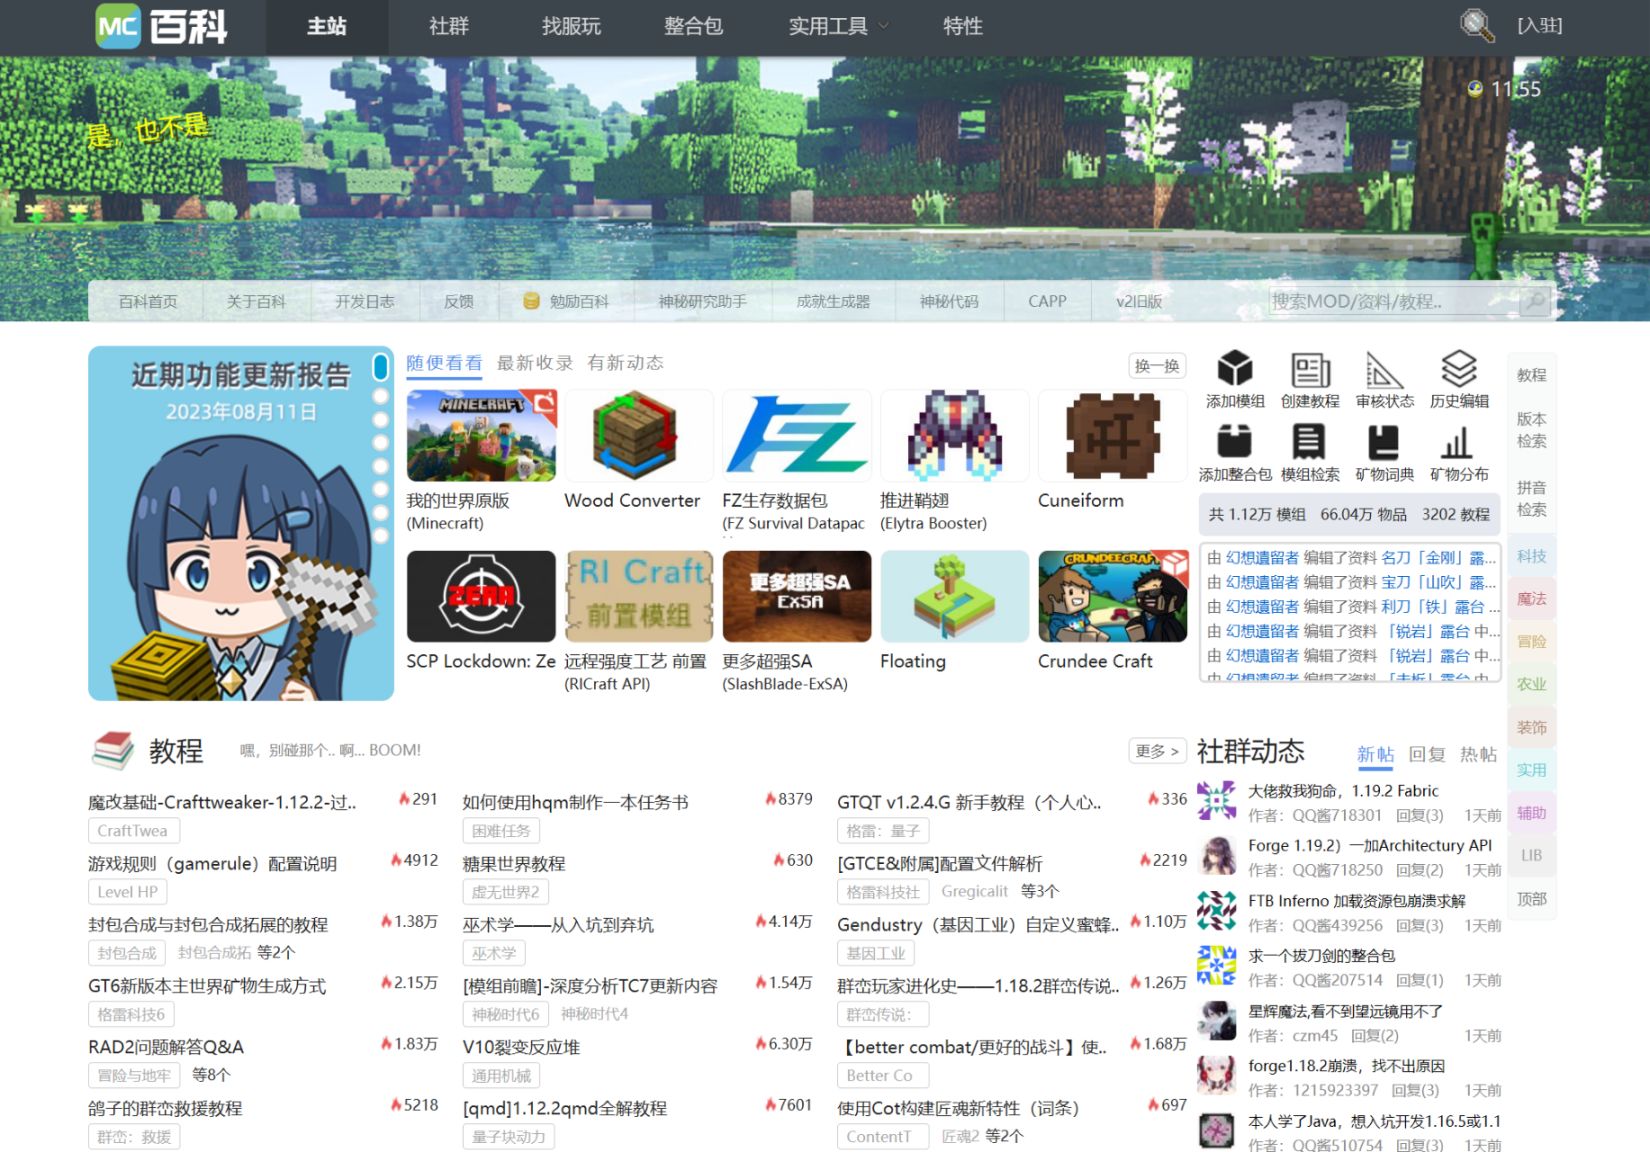The height and width of the screenshot is (1152, 1650).
Task: Jump to 科技 category in side rail
Action: click(x=1531, y=556)
